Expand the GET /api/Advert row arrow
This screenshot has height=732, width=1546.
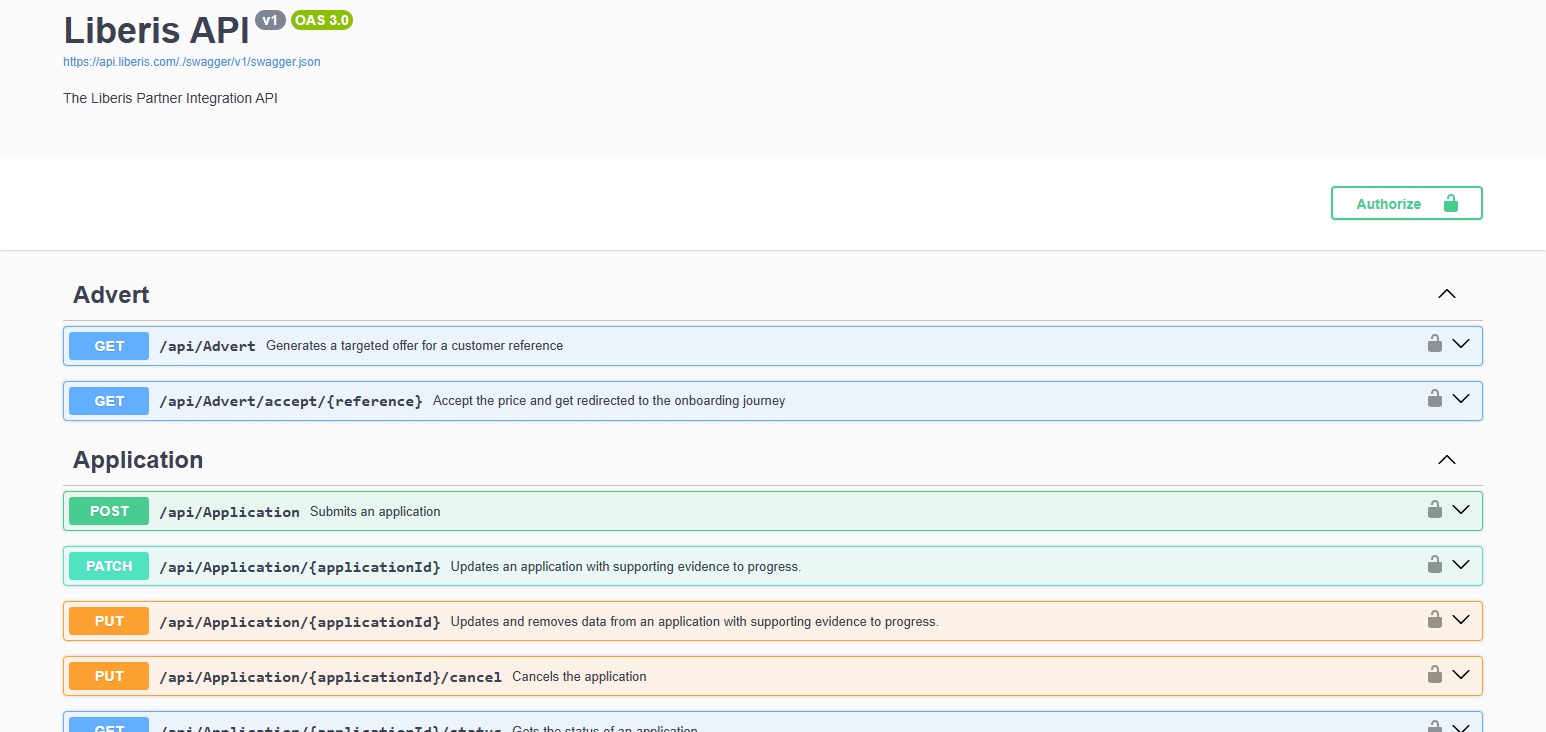tap(1461, 344)
